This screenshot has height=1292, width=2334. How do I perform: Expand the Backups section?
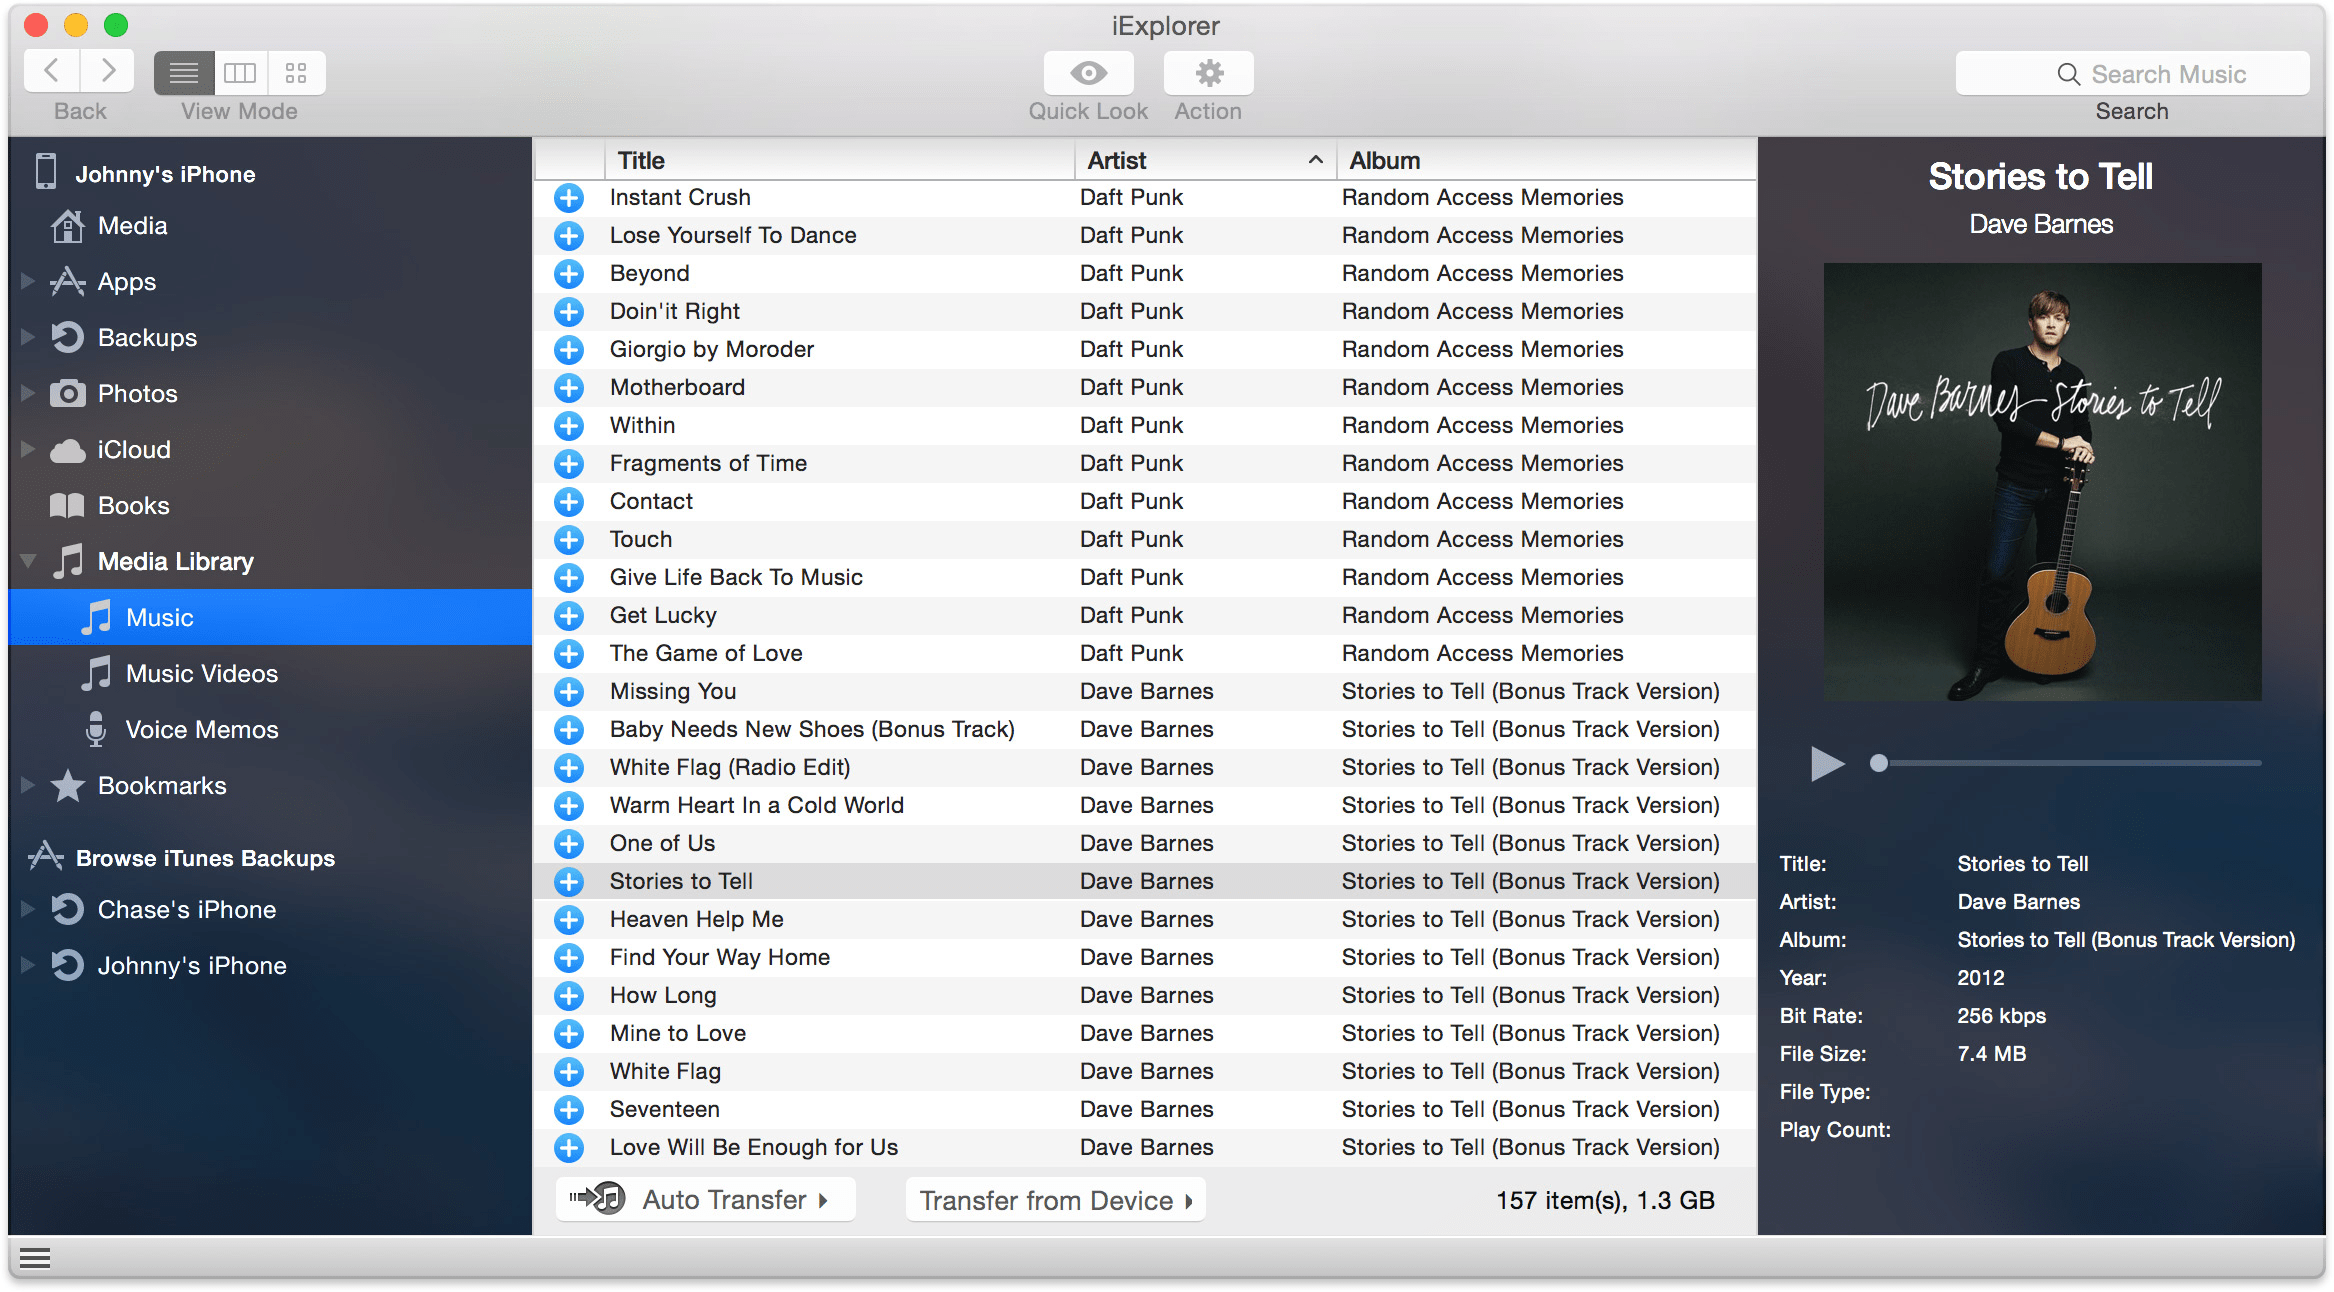click(25, 337)
